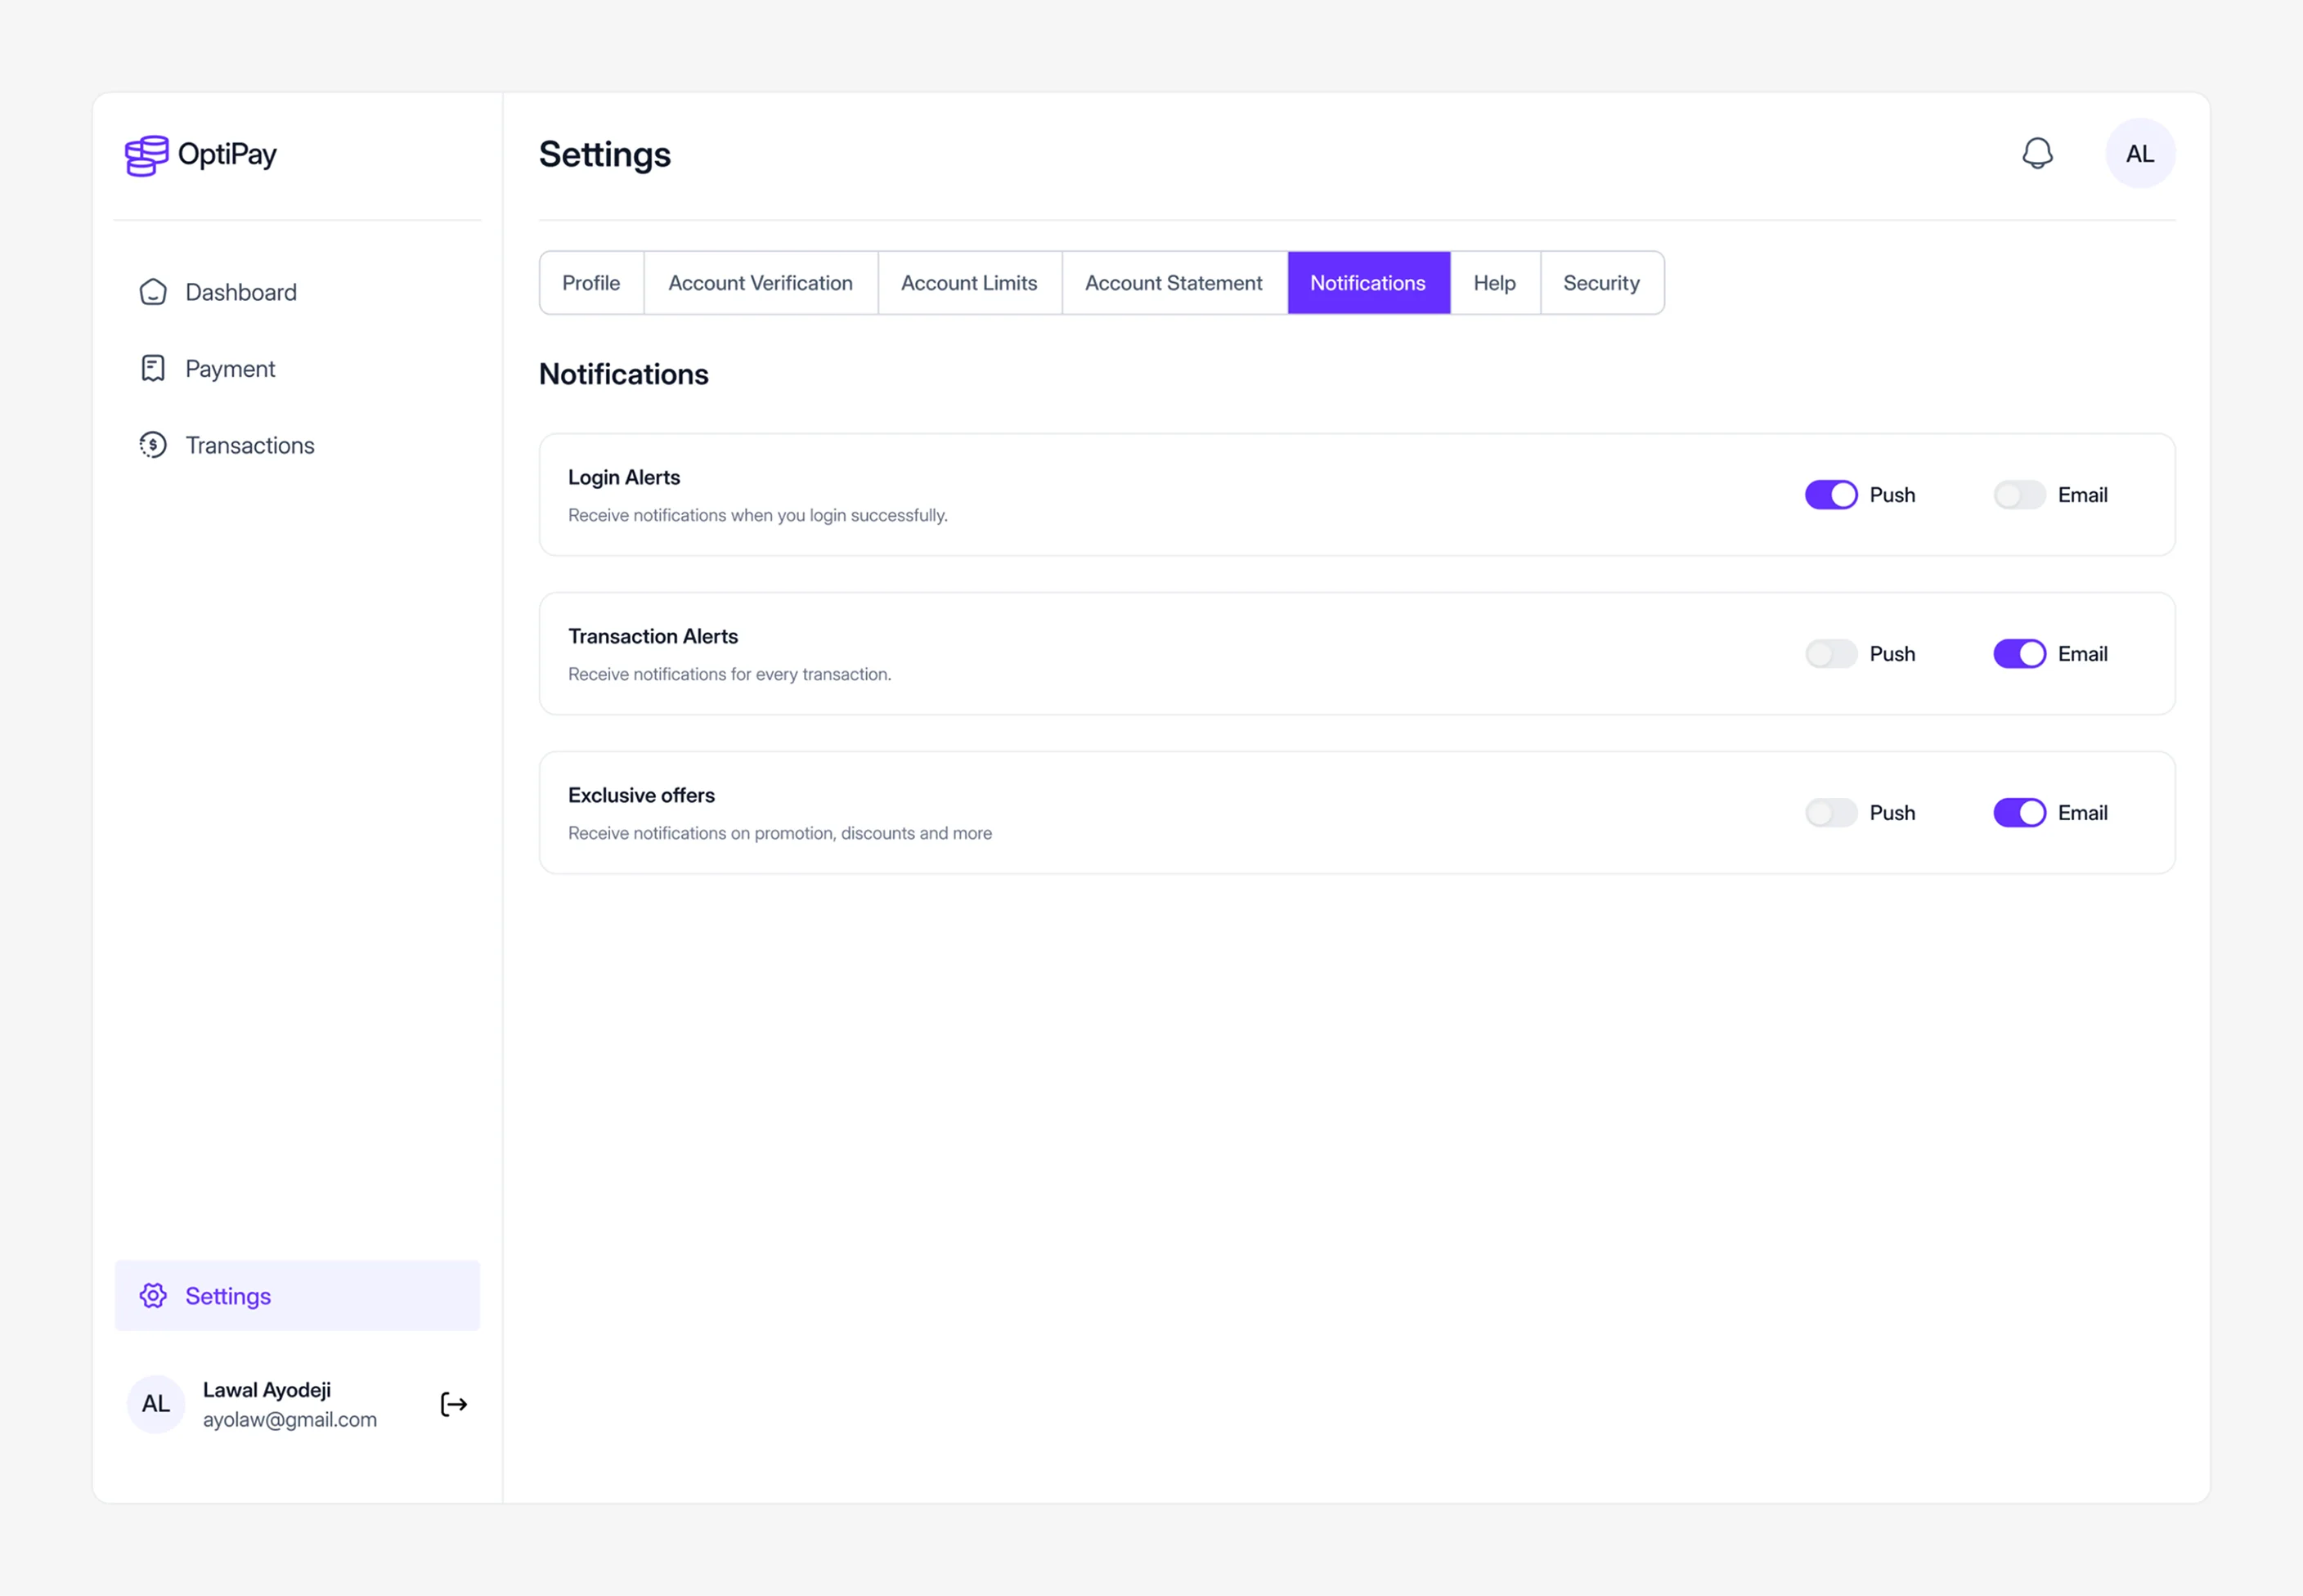
Task: Select Settings in the sidebar
Action: point(297,1296)
